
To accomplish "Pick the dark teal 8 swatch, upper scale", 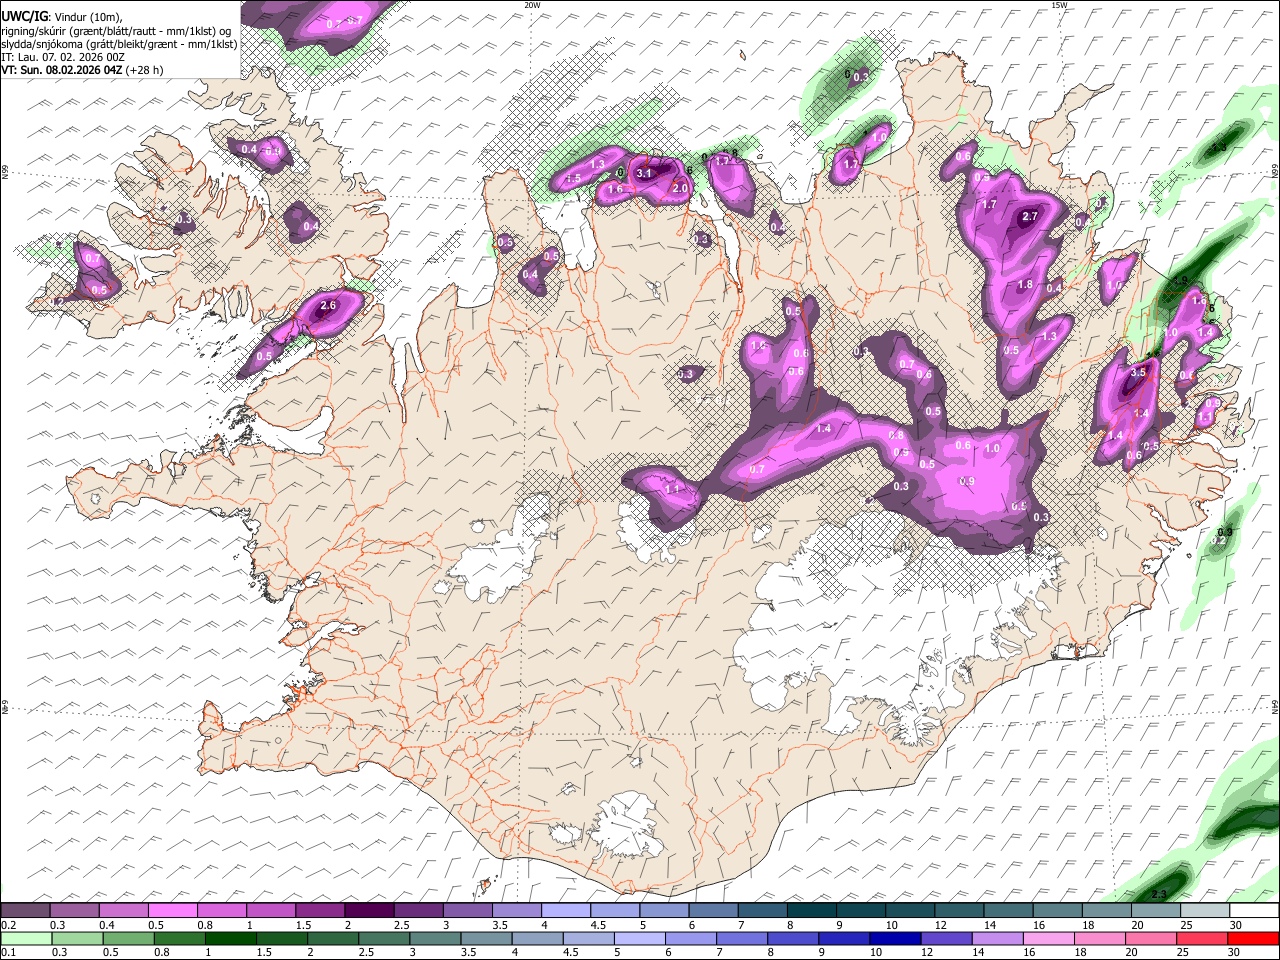I will (x=811, y=910).
